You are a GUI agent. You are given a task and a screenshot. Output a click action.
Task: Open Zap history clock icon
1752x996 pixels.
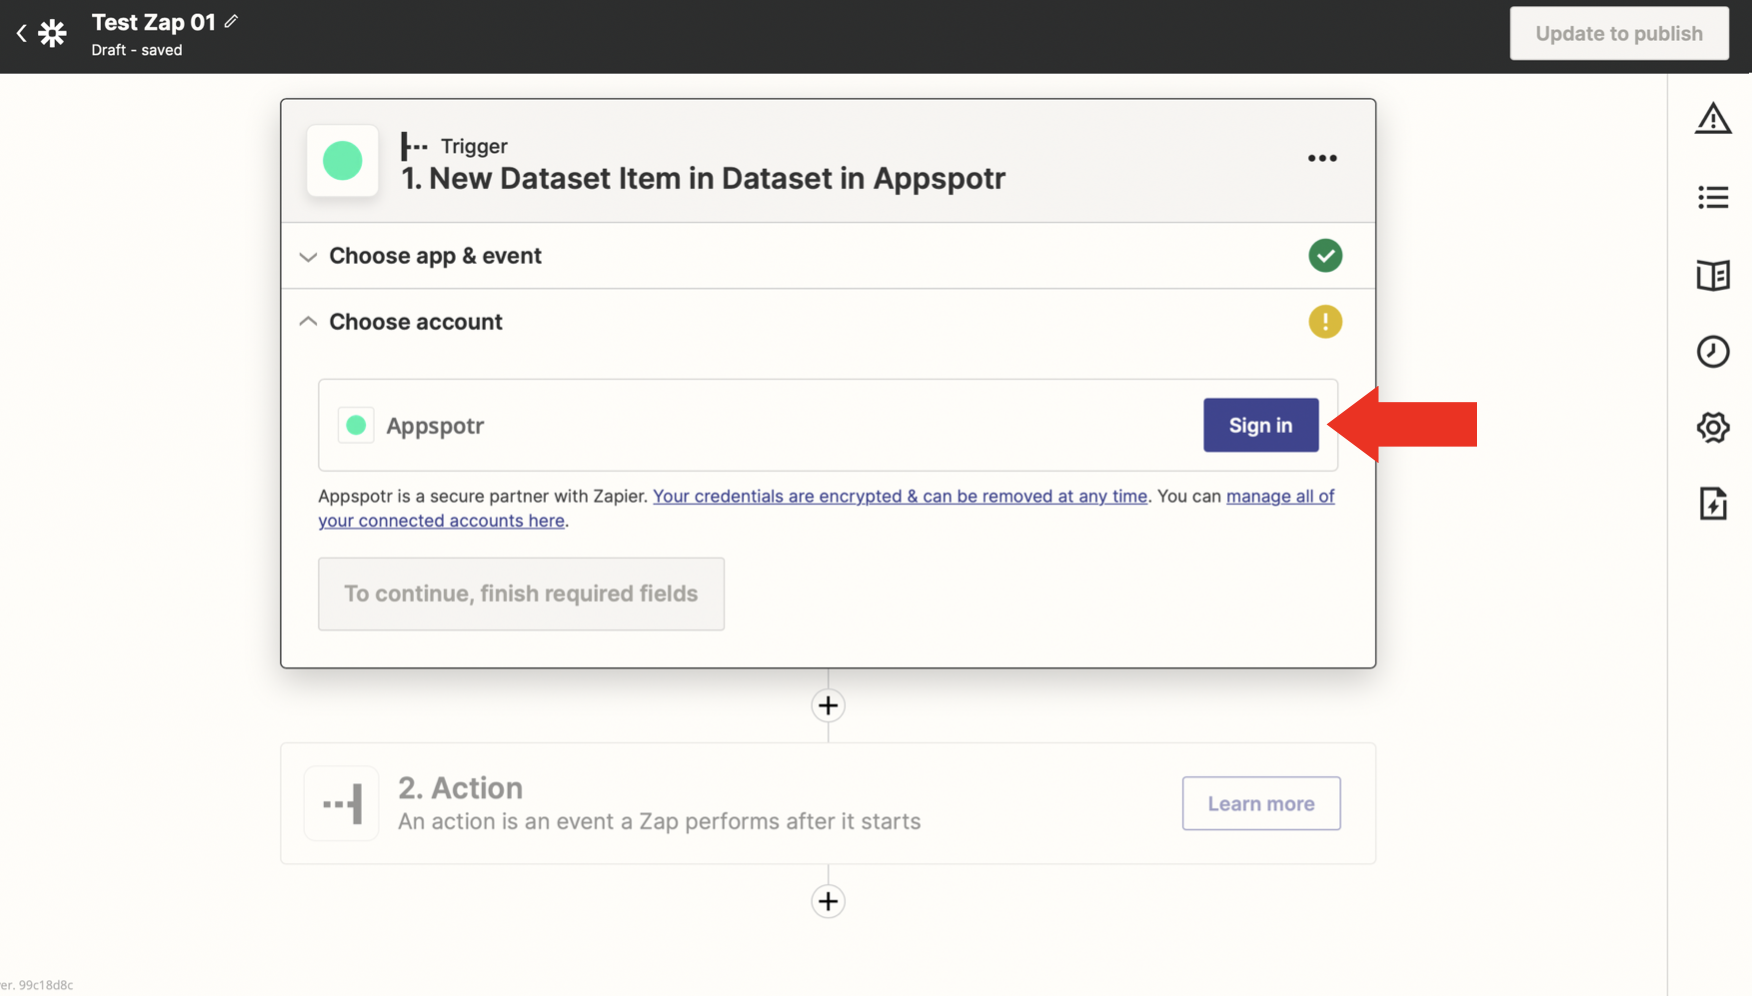pyautogui.click(x=1713, y=351)
